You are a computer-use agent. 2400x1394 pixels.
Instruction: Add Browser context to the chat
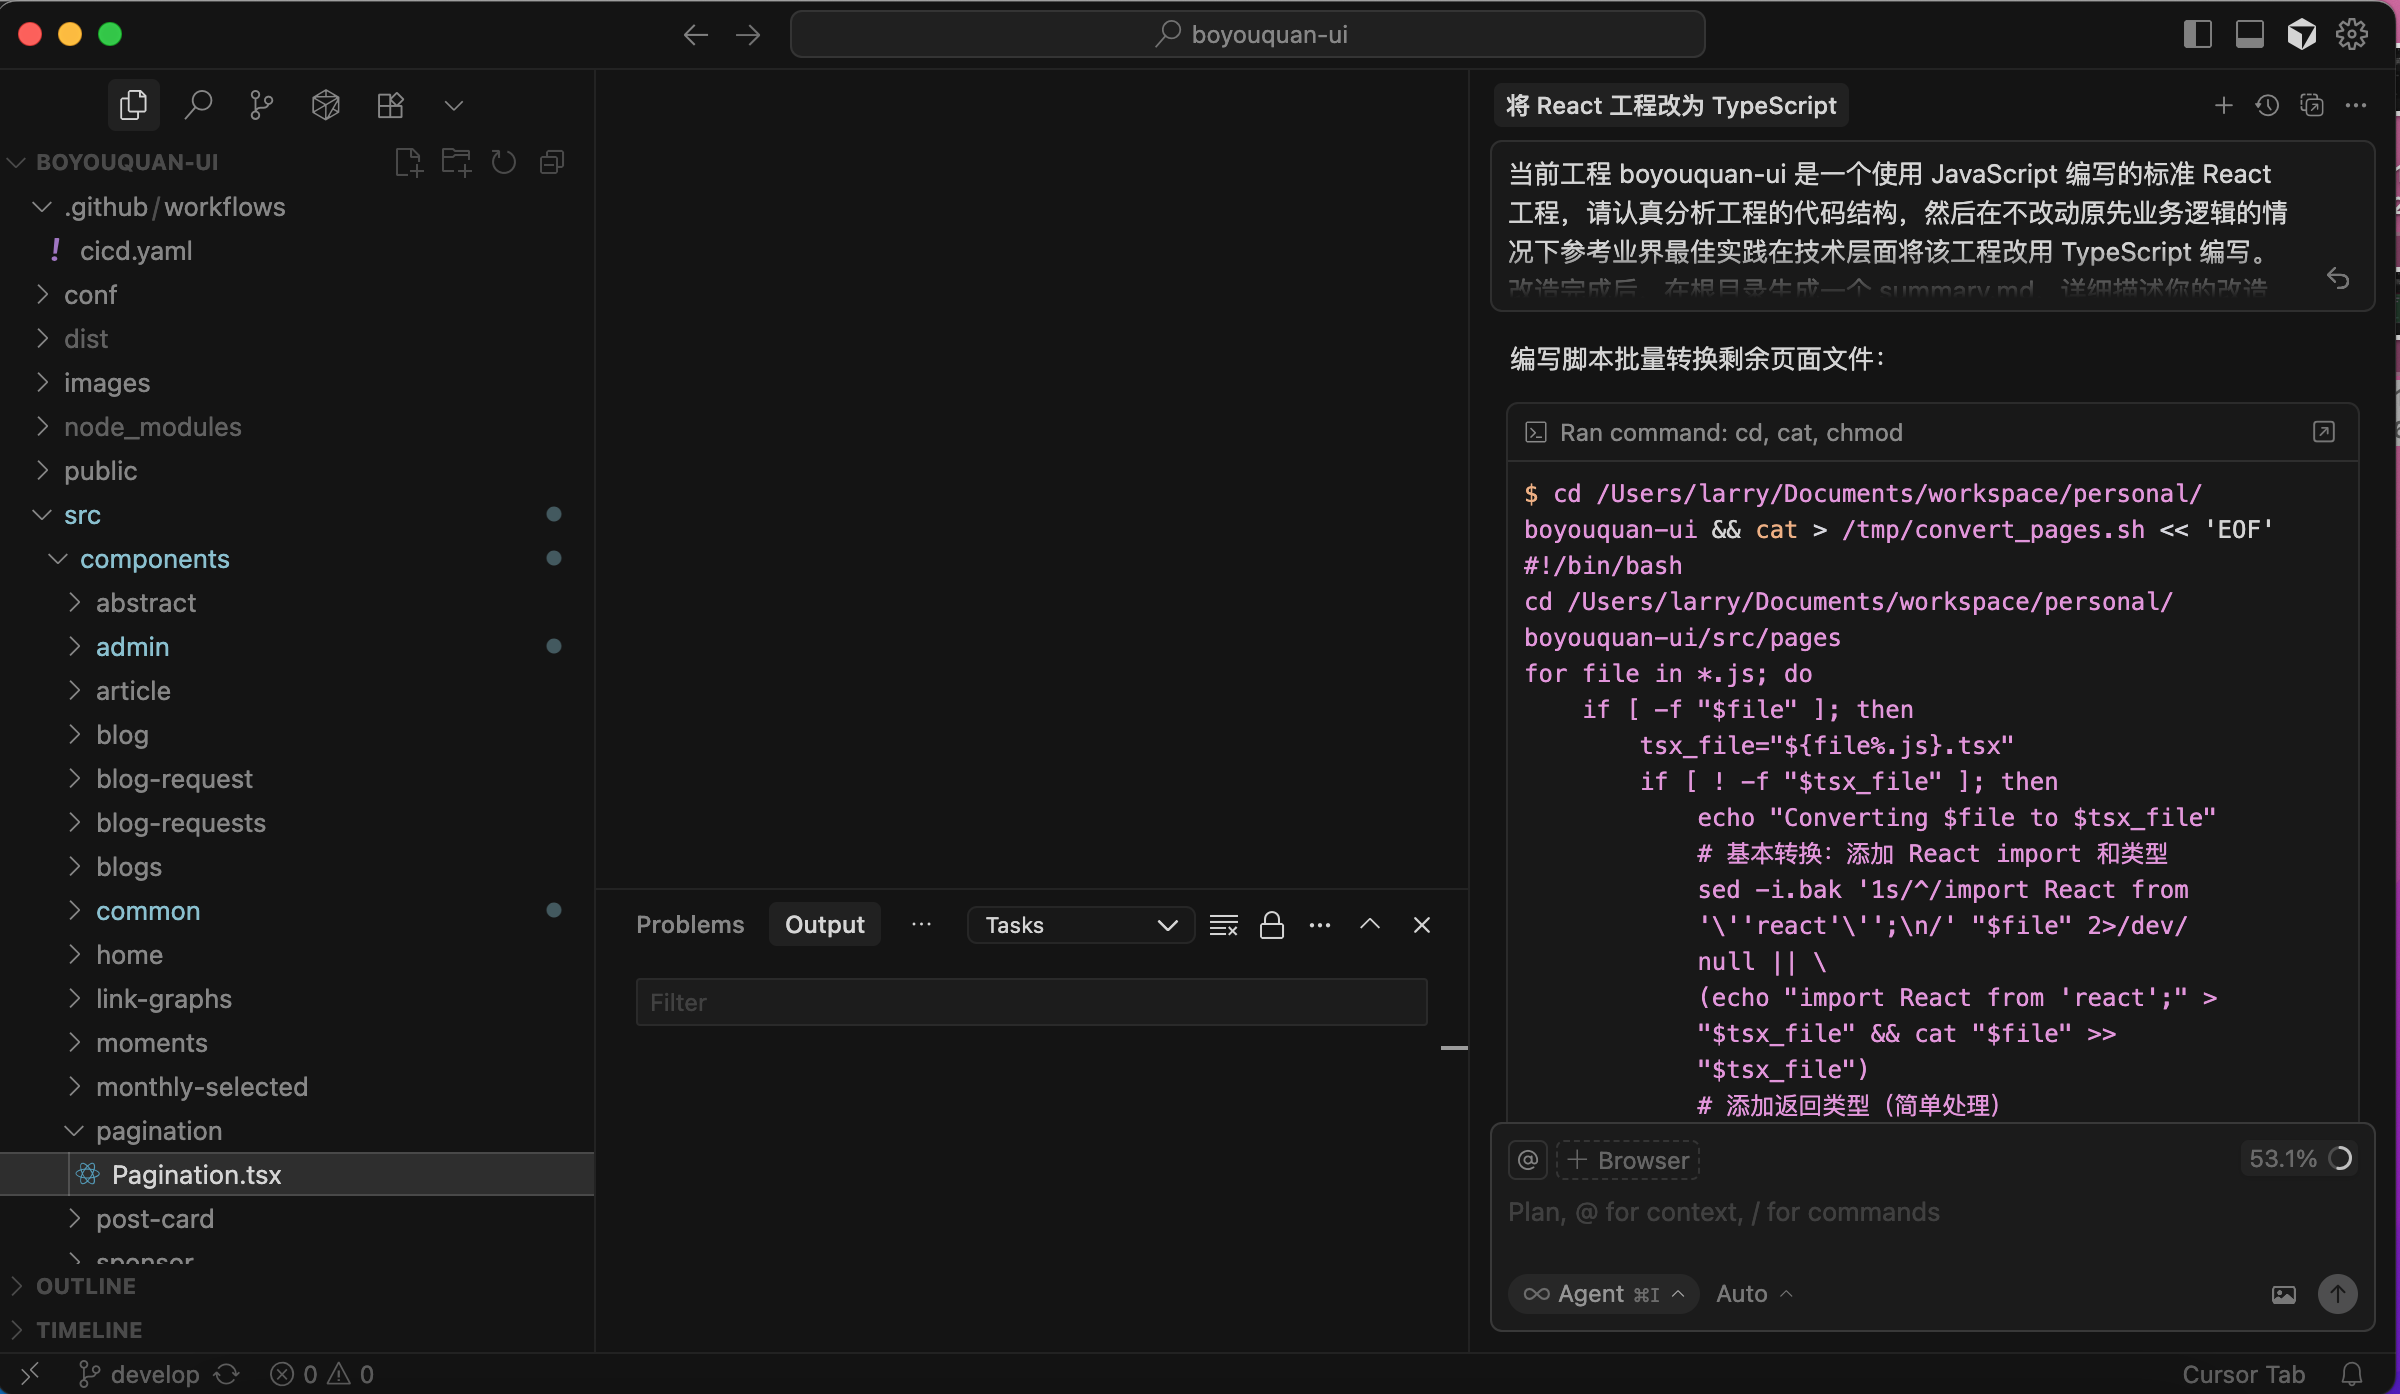coord(1627,1160)
